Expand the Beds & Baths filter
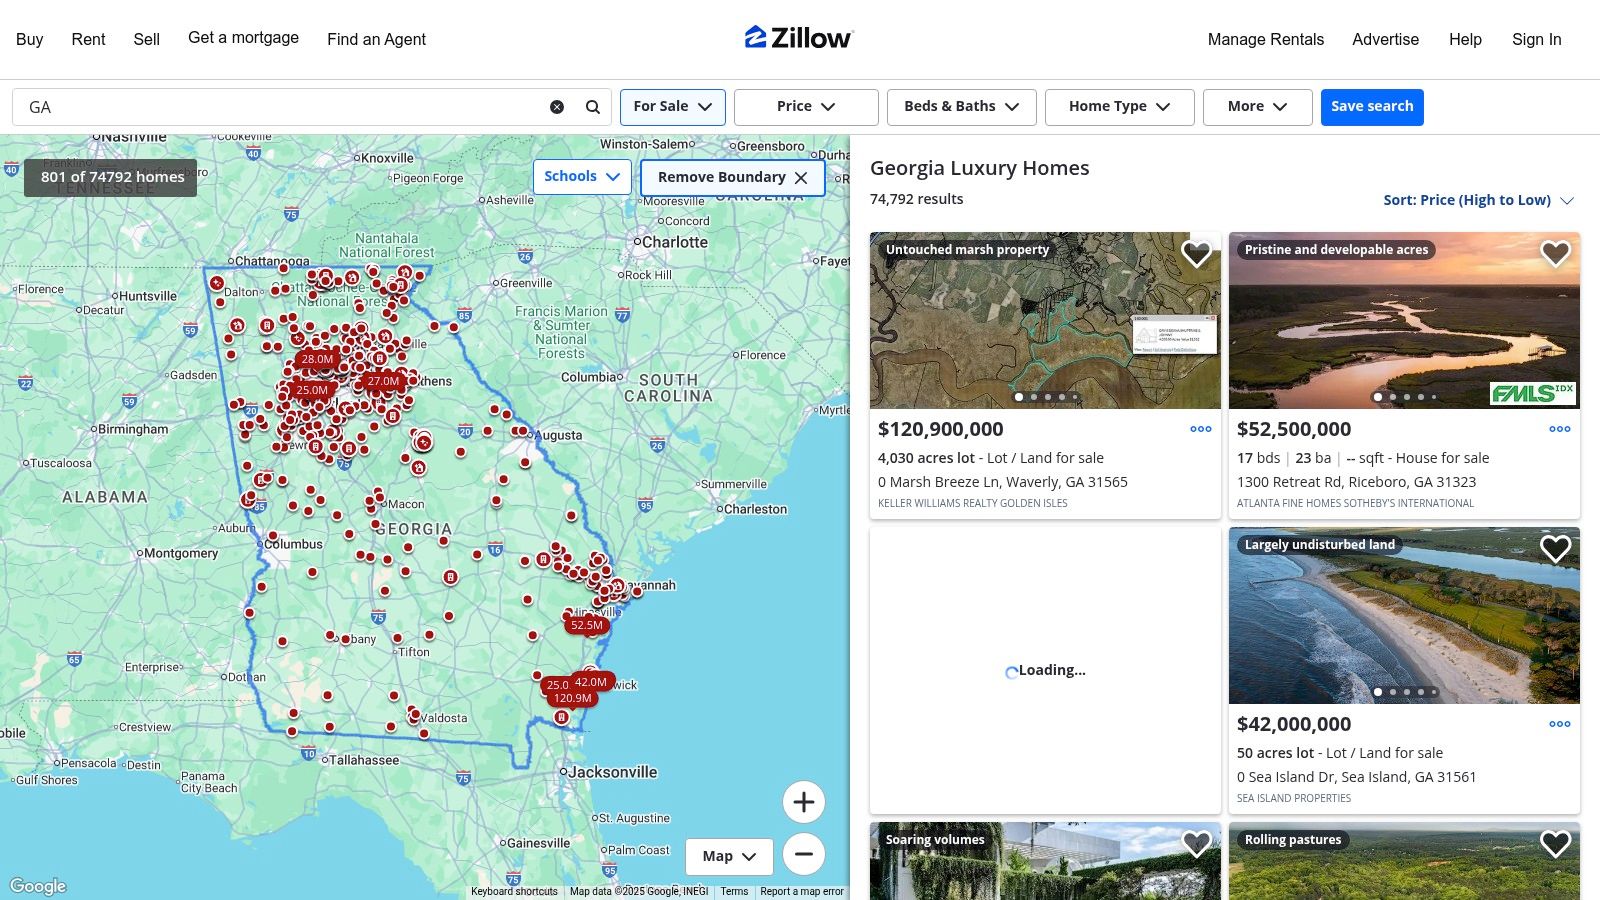The image size is (1600, 900). pyautogui.click(x=961, y=107)
